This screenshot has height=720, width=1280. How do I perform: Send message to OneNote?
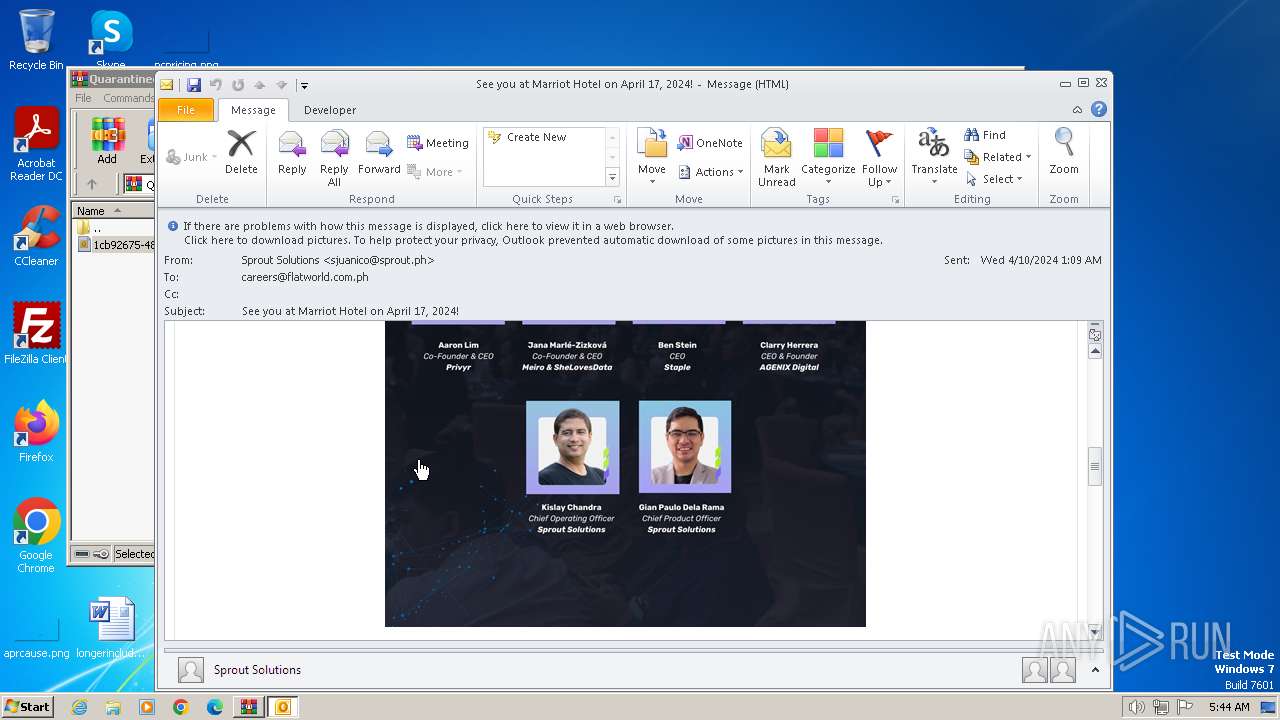click(x=710, y=143)
